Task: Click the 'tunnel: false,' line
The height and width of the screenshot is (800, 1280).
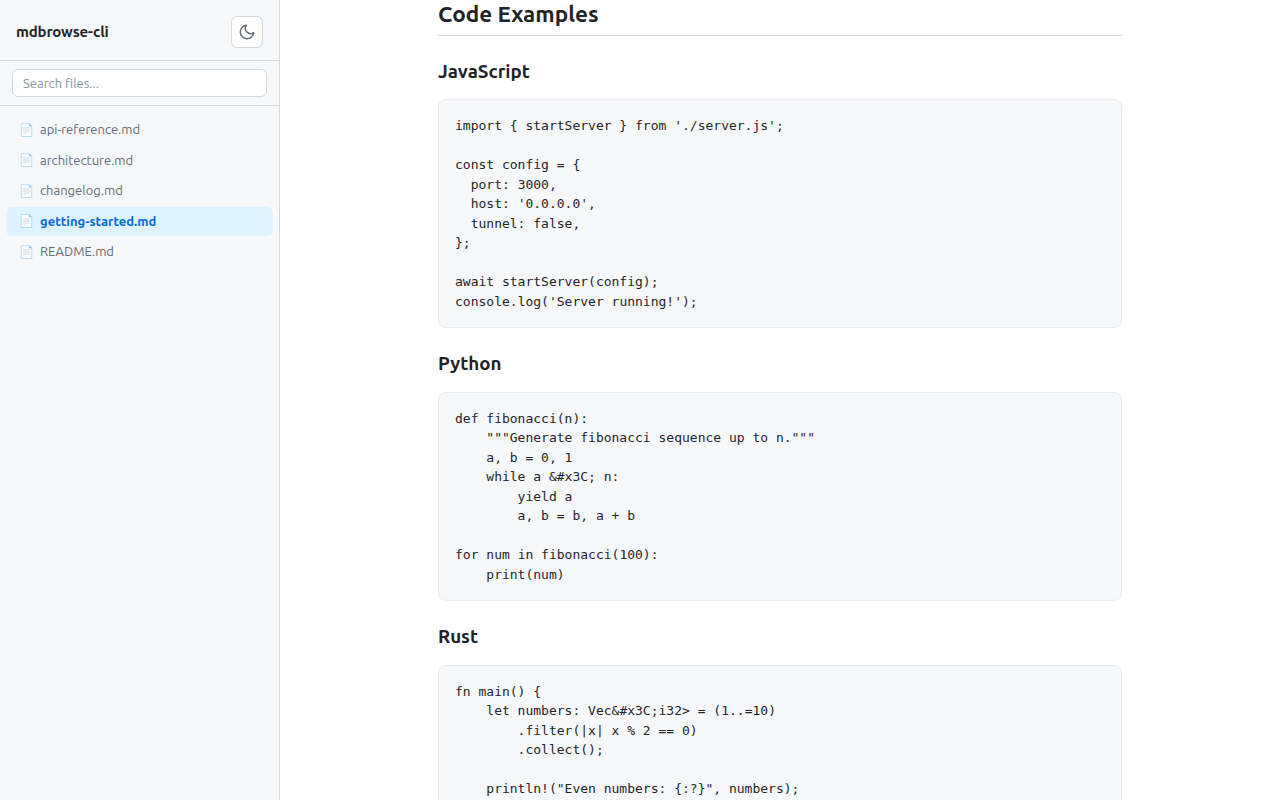Action: pos(525,224)
